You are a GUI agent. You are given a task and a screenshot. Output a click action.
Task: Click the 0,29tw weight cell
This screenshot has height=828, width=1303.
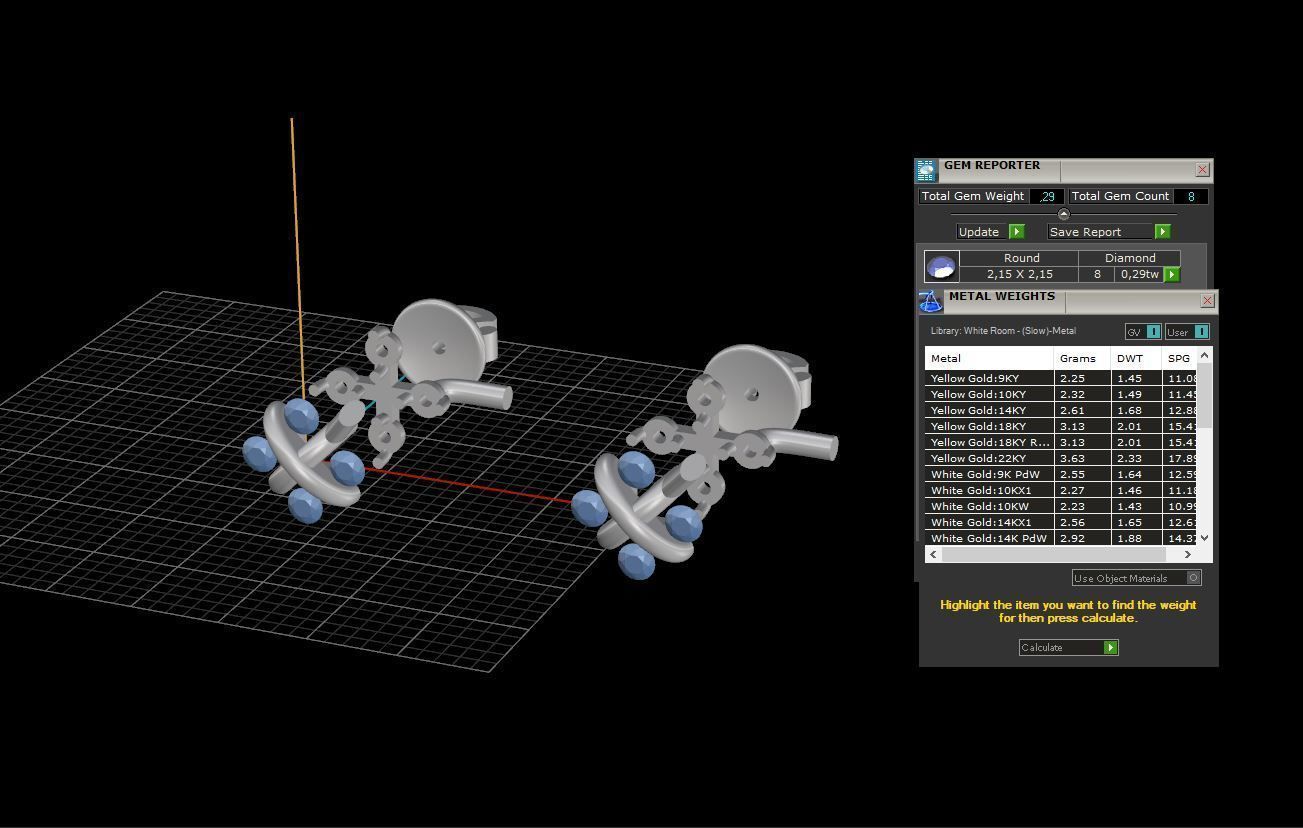(1139, 274)
